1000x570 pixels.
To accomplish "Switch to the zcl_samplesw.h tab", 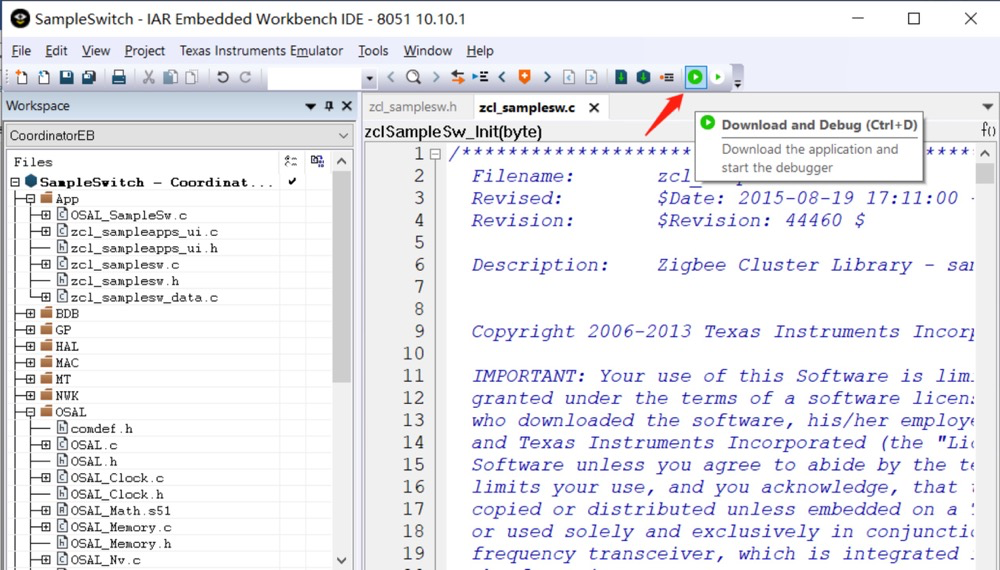I will pos(413,107).
